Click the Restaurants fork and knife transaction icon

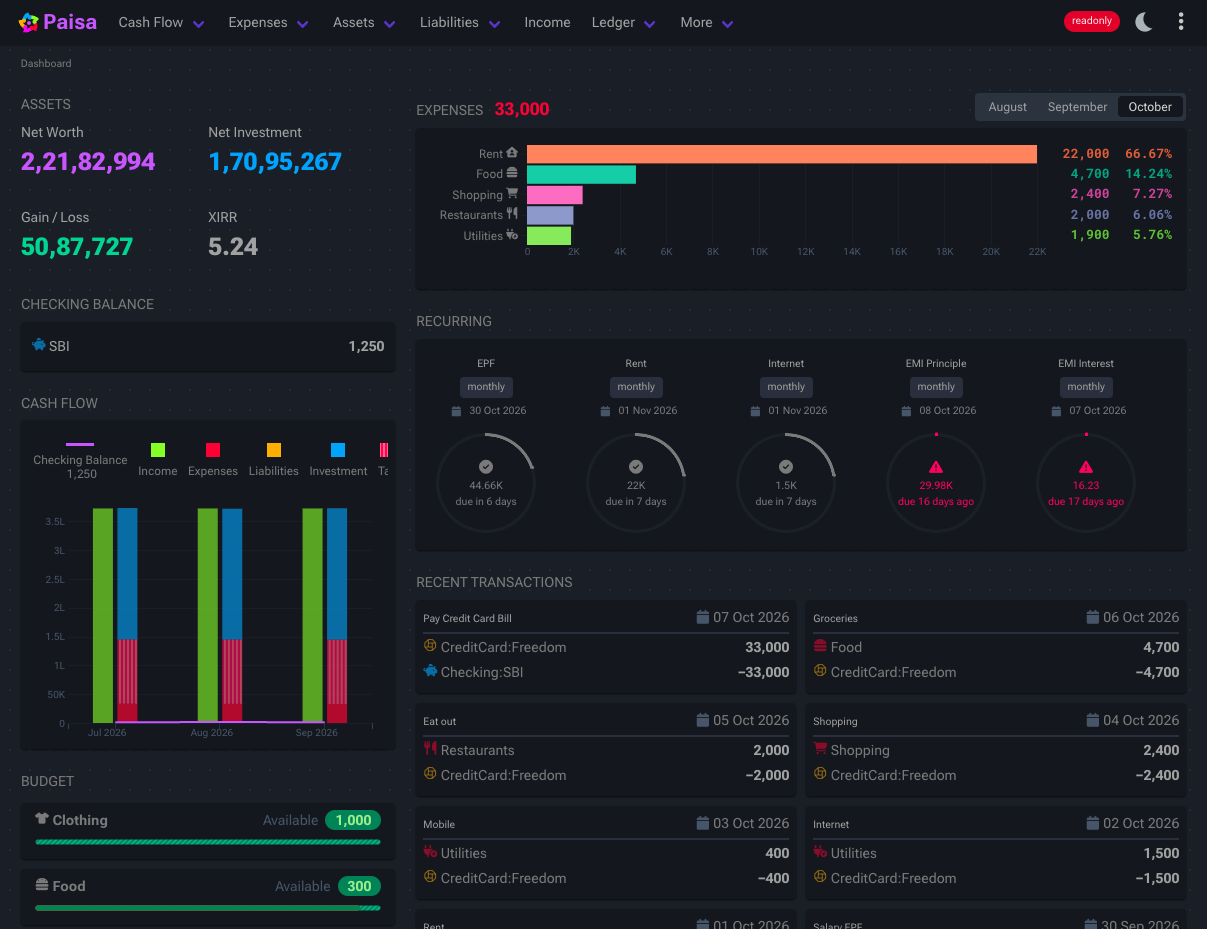click(430, 749)
